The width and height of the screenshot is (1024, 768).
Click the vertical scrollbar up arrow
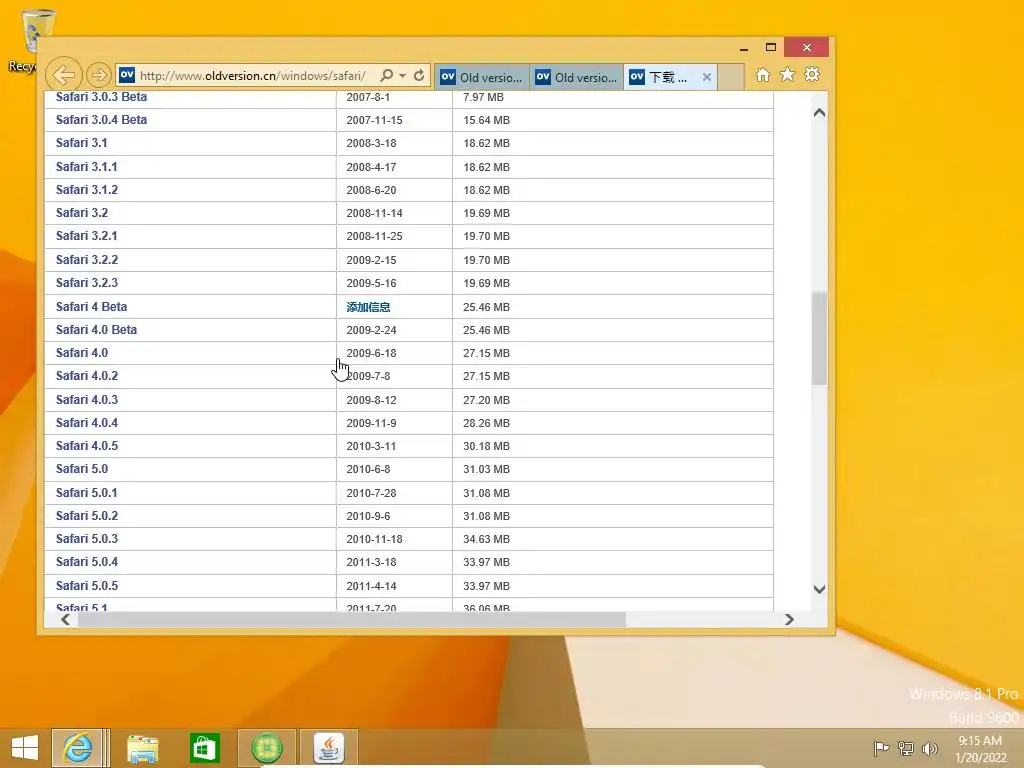click(x=820, y=112)
